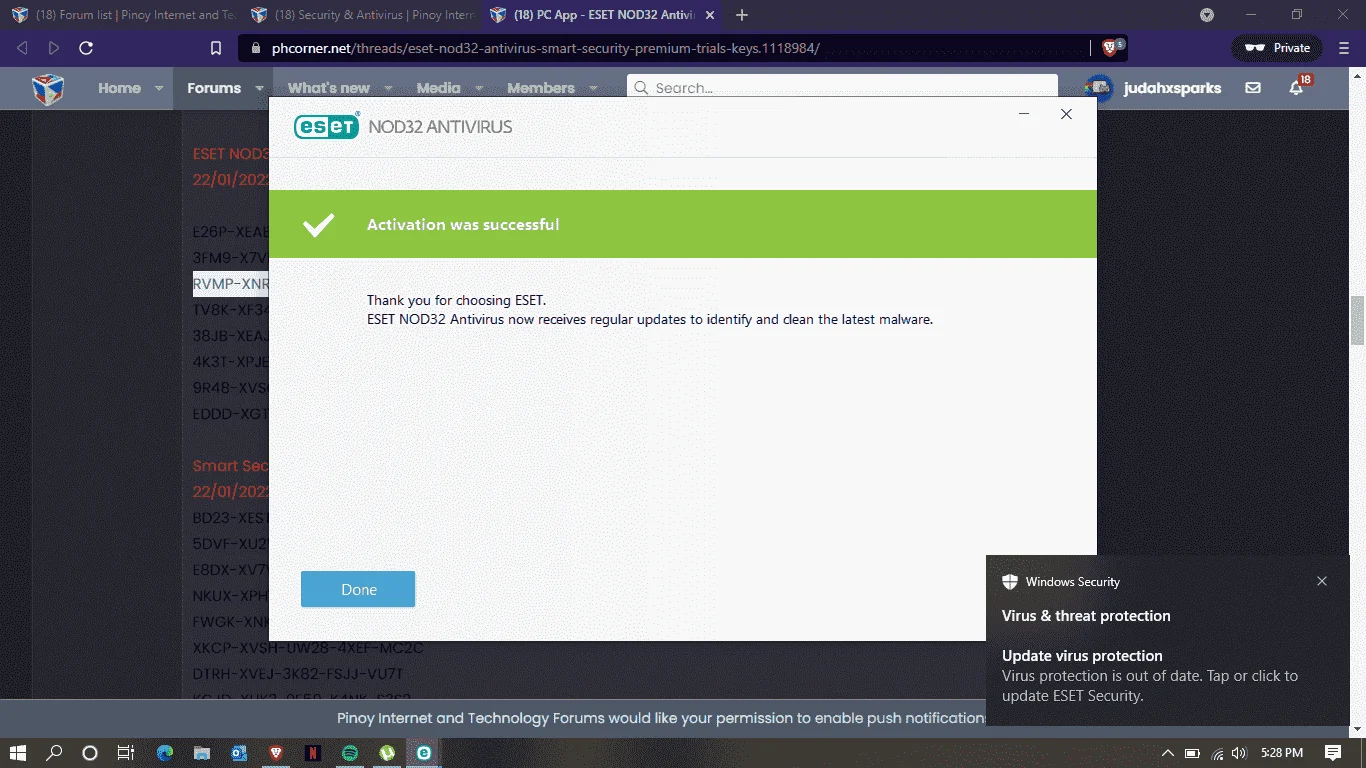Click the Virus & threat protection heading
This screenshot has width=1366, height=768.
pos(1086,616)
